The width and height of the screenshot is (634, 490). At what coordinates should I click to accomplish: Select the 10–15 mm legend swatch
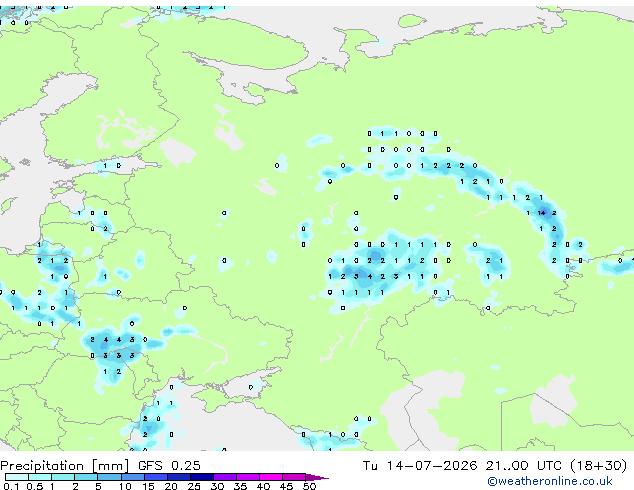pyautogui.click(x=133, y=477)
